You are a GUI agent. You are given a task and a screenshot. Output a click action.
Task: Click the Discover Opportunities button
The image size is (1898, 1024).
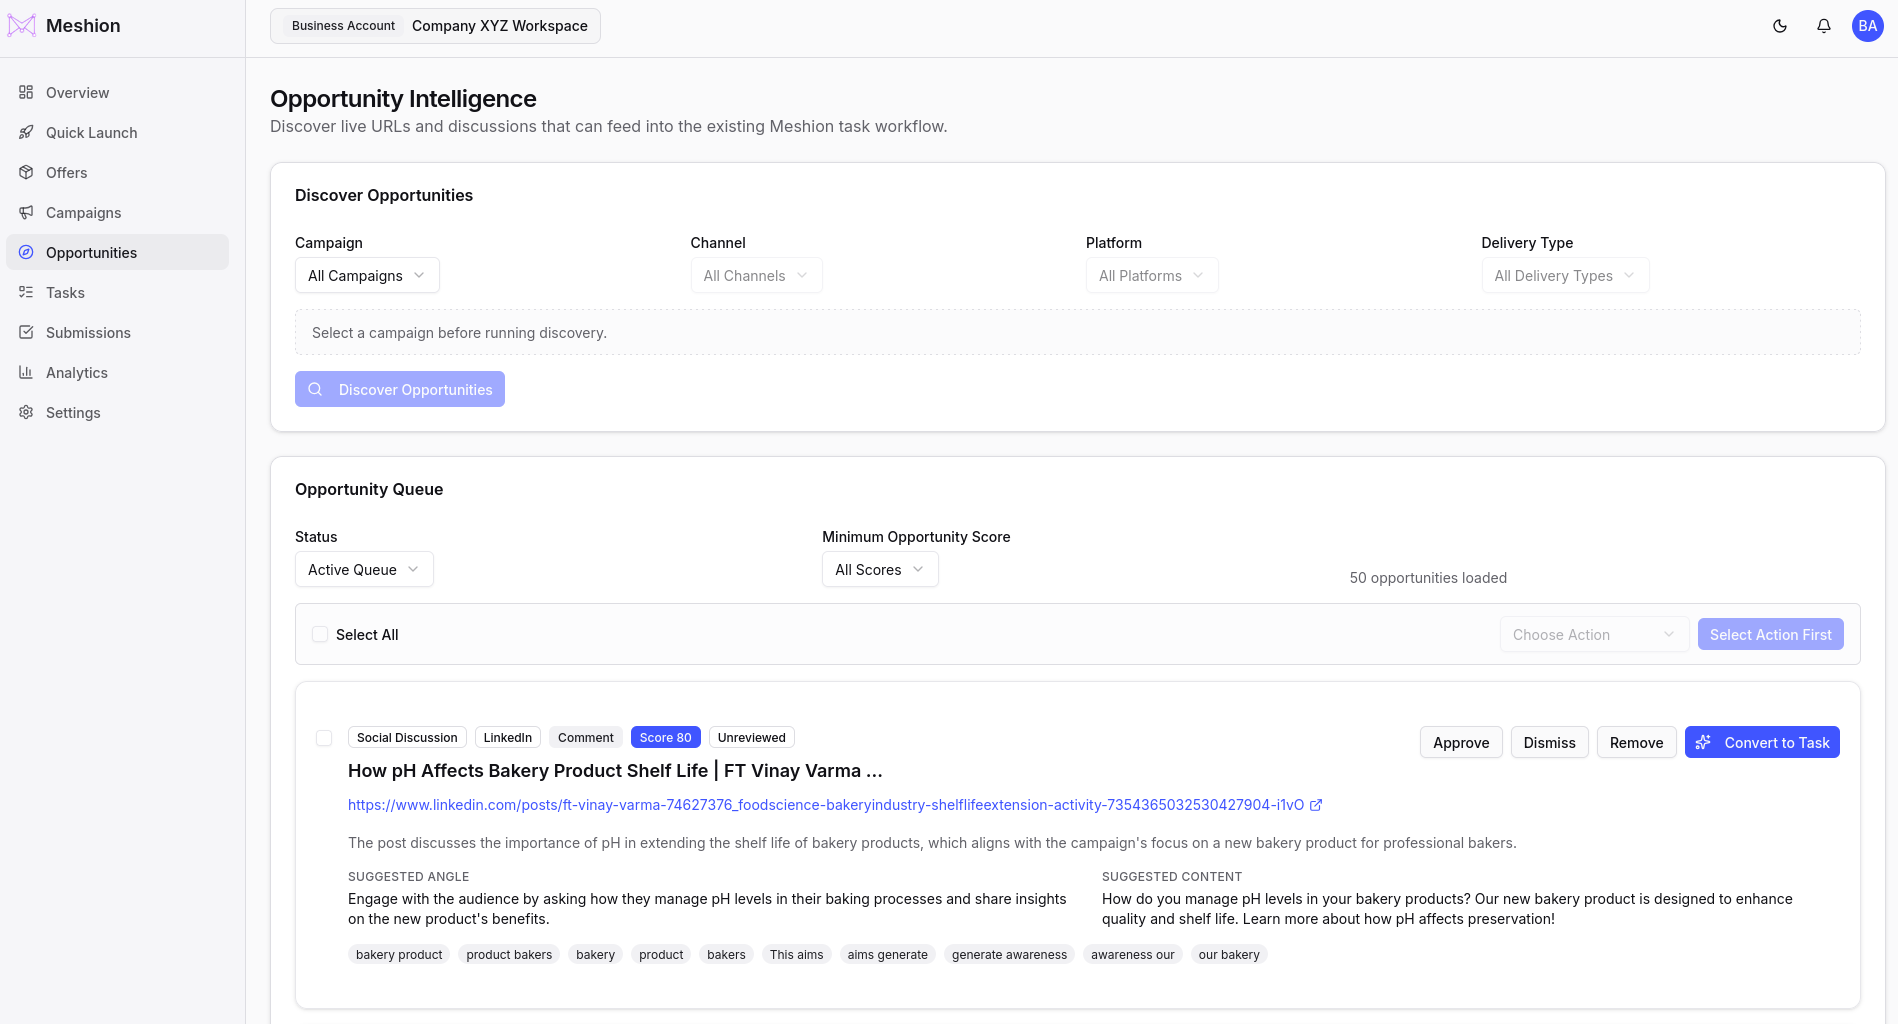tap(400, 389)
